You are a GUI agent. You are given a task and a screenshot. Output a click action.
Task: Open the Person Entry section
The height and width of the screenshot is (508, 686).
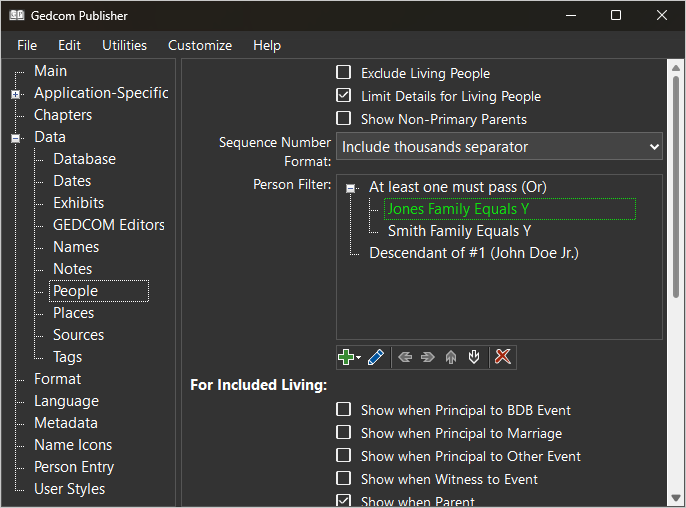[74, 467]
